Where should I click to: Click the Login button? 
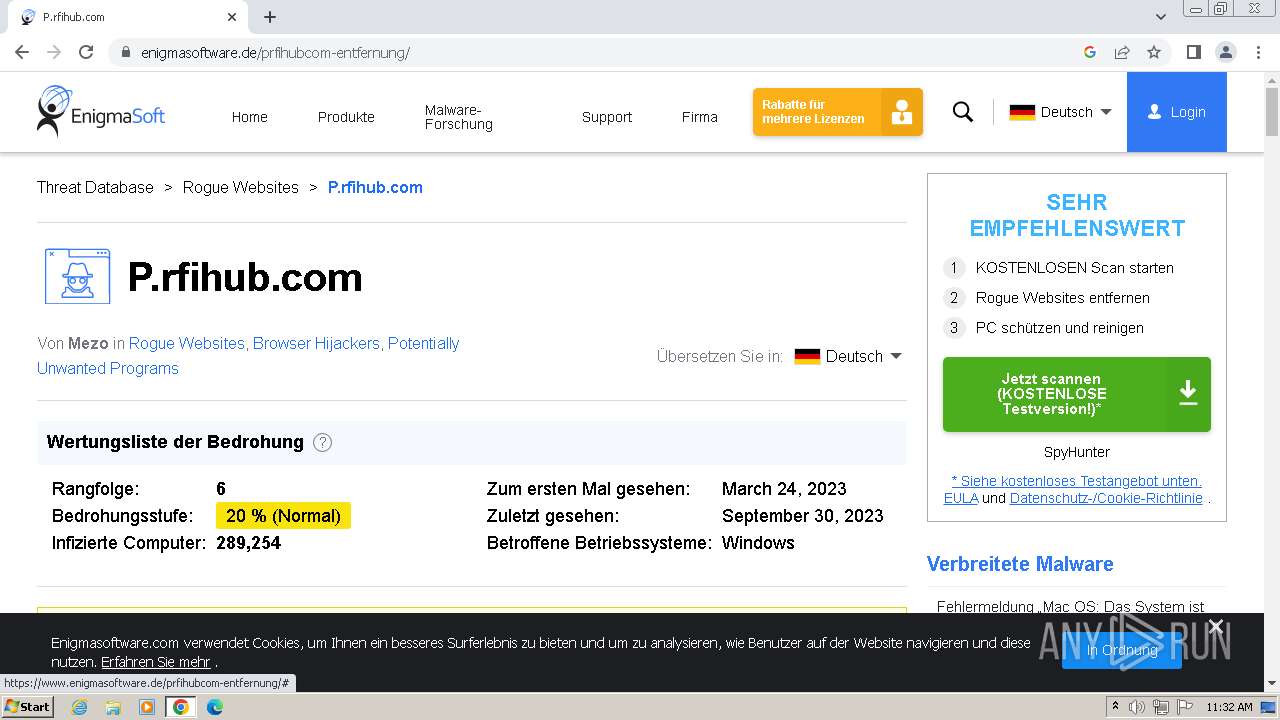click(1177, 112)
